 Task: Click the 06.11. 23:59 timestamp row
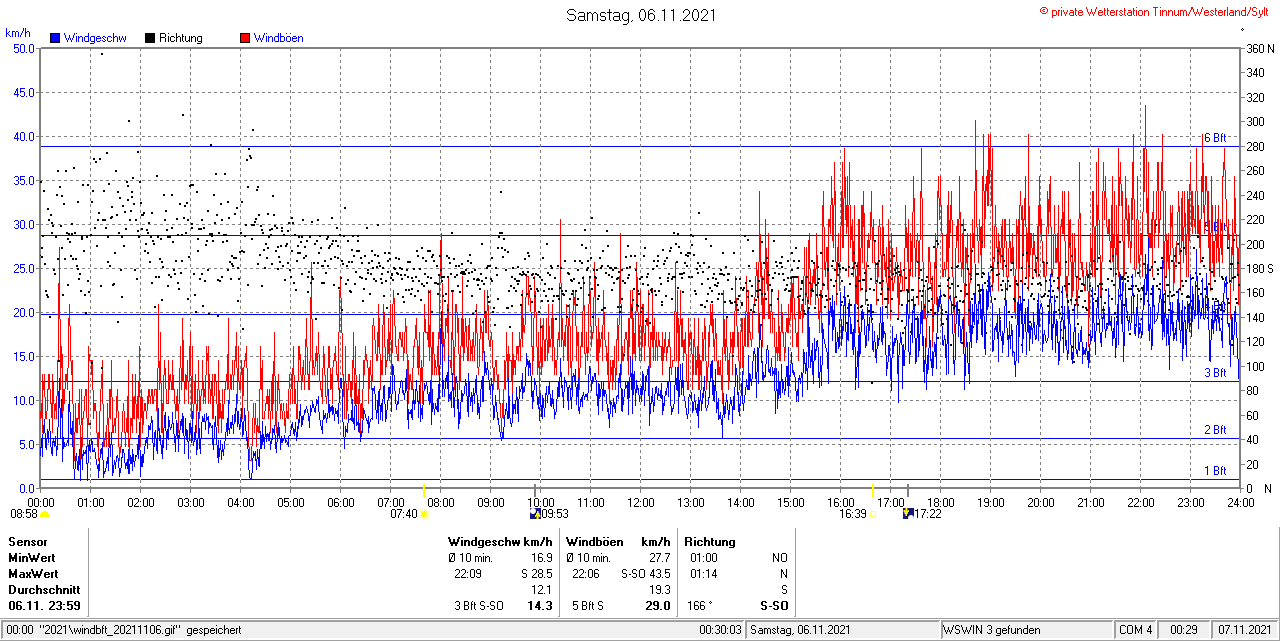[x=45, y=606]
